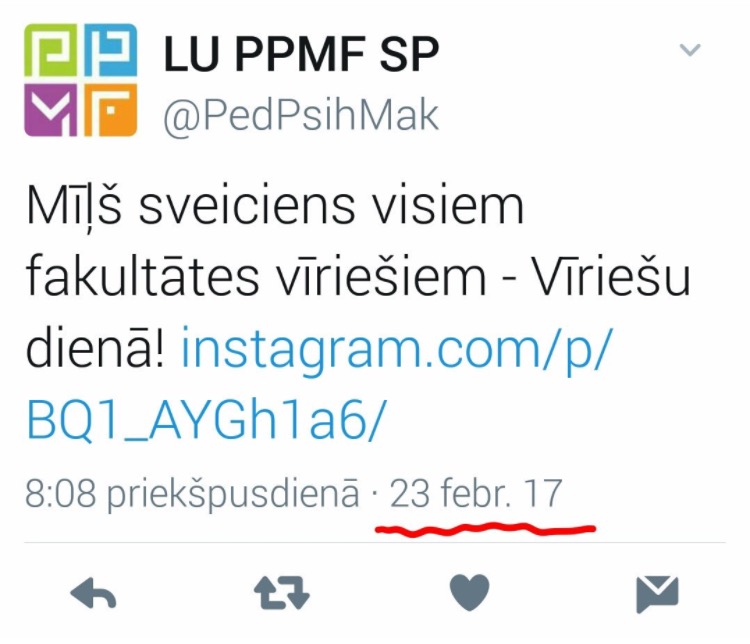The height and width of the screenshot is (644, 750).
Task: Open the LU PPMF SP display name
Action: [301, 54]
